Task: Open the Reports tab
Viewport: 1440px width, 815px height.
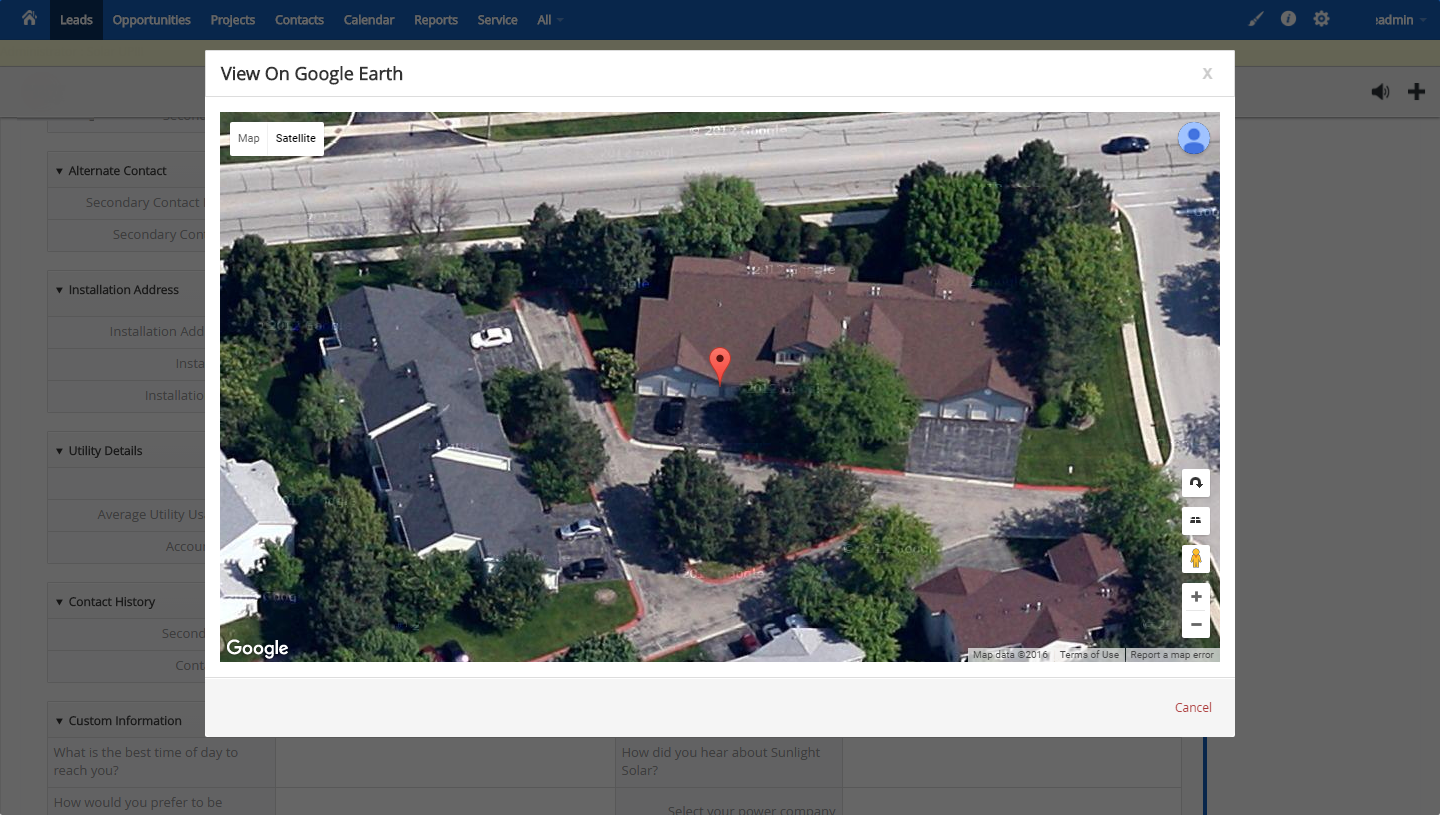Action: point(436,20)
